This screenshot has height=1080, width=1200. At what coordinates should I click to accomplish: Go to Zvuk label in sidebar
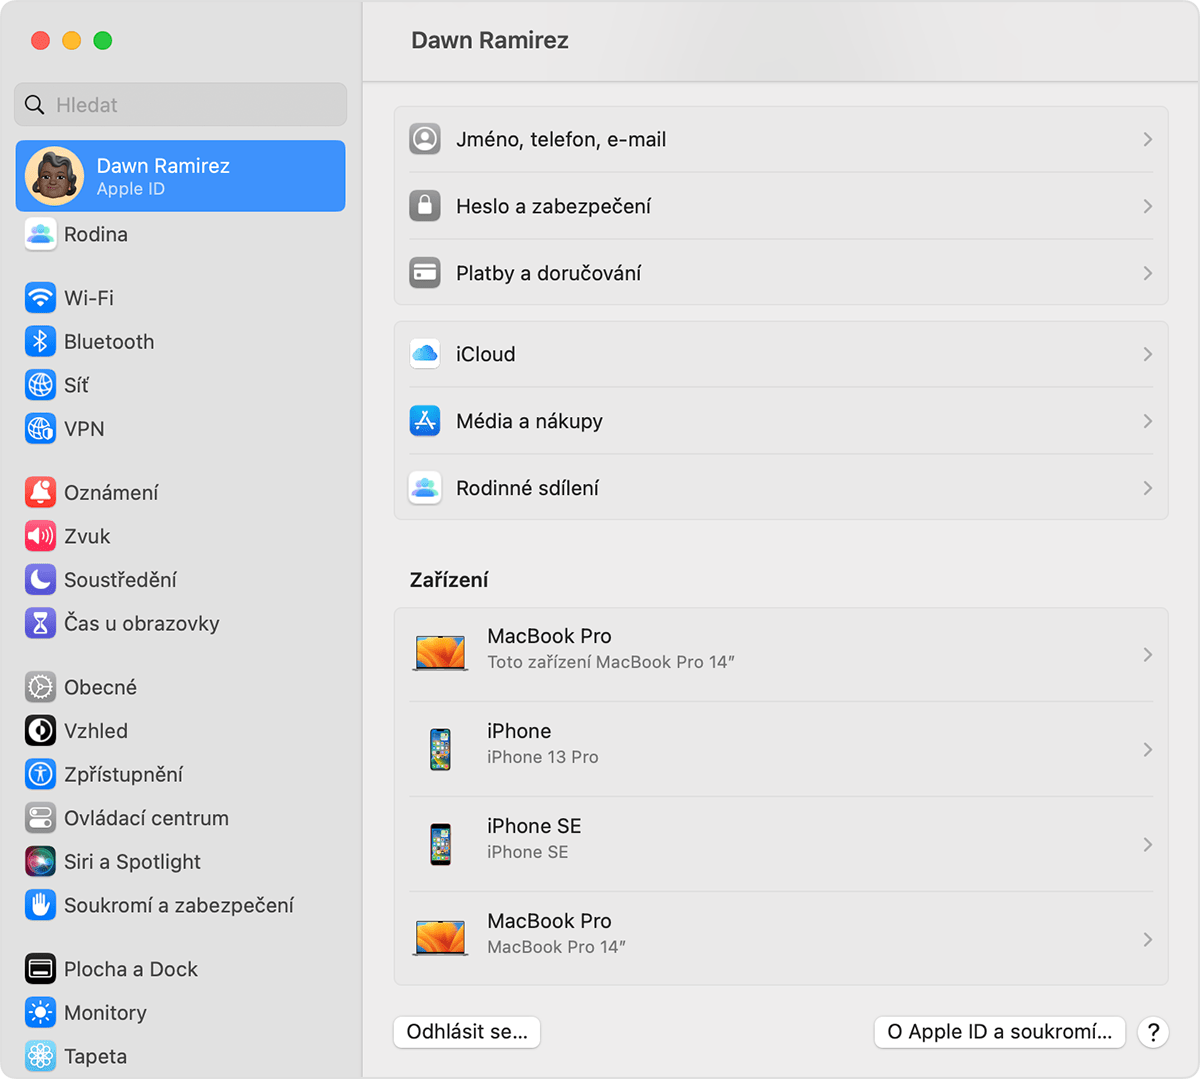pyautogui.click(x=87, y=536)
